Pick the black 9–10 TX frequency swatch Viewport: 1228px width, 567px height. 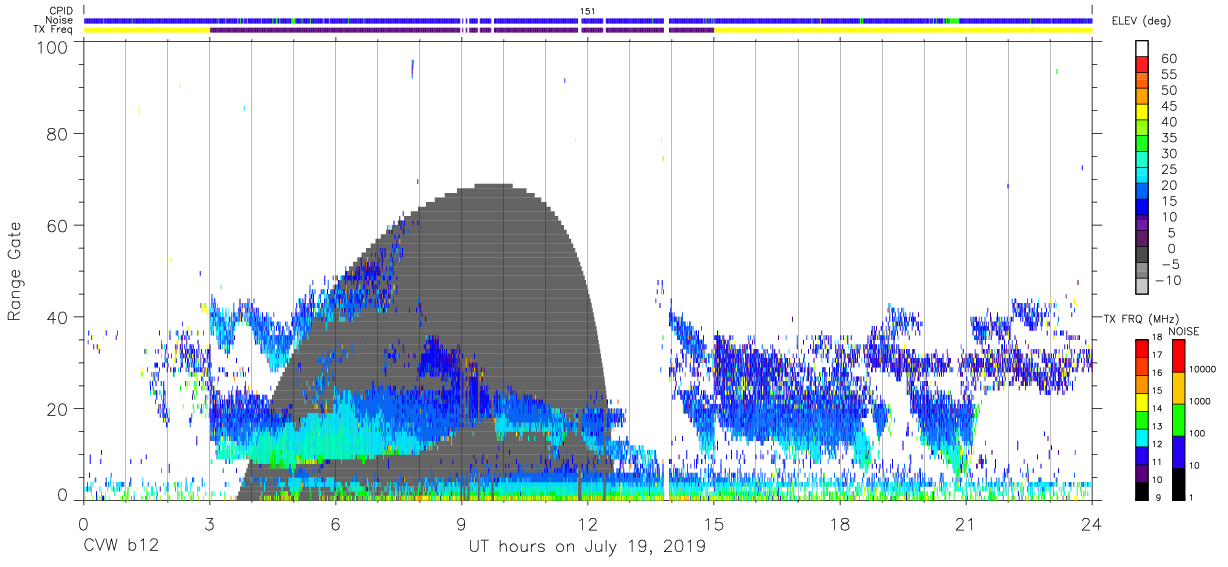click(x=1142, y=491)
